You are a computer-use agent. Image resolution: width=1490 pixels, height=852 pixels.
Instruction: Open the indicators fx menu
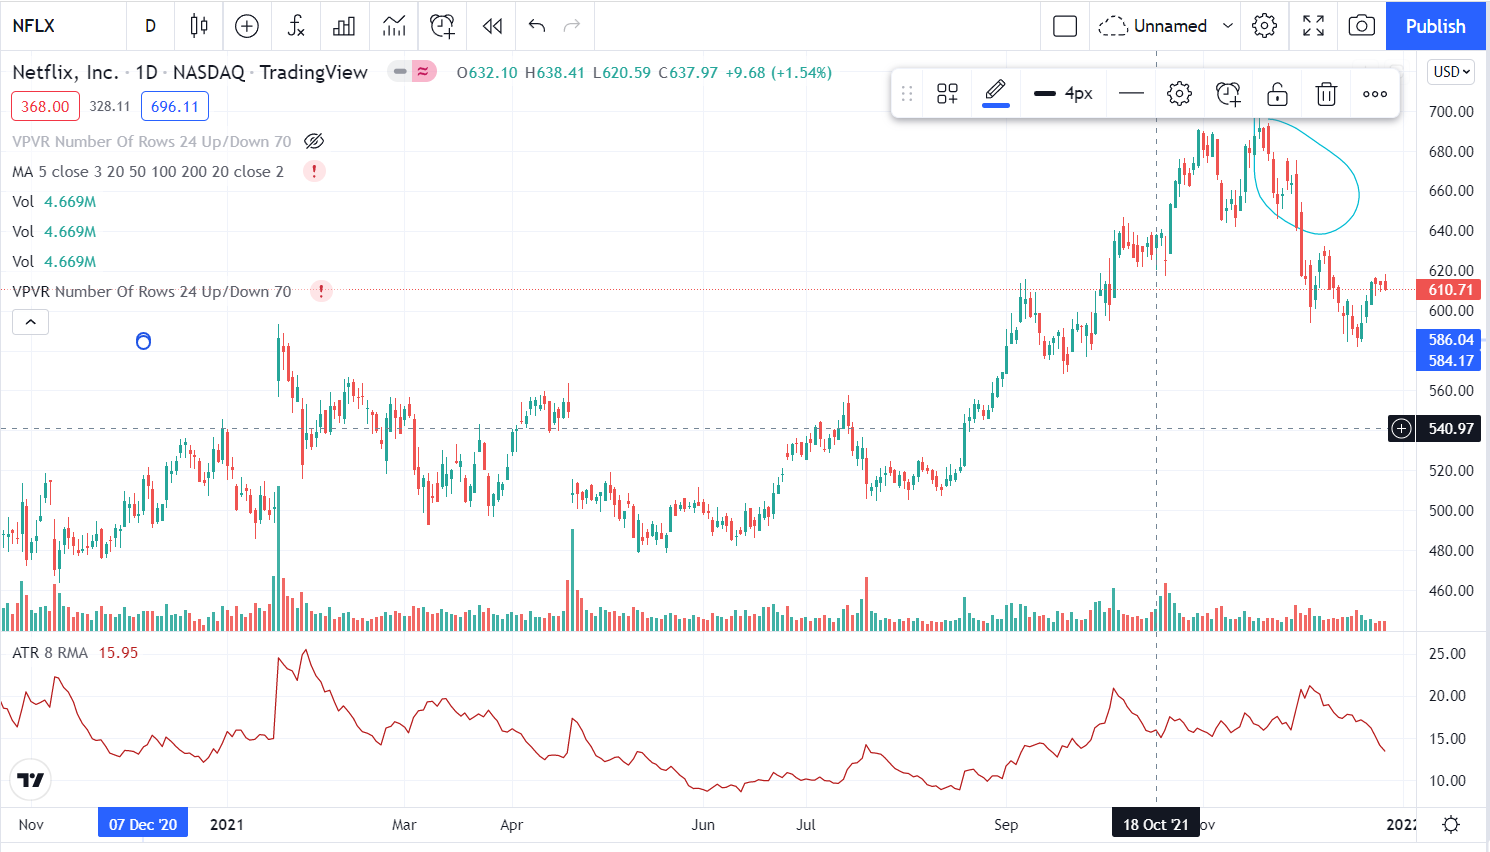(295, 26)
